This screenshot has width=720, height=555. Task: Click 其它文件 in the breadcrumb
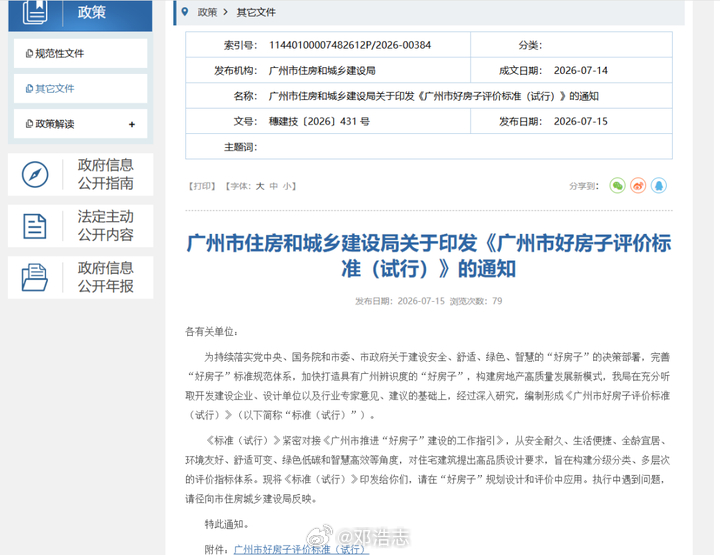(x=256, y=12)
